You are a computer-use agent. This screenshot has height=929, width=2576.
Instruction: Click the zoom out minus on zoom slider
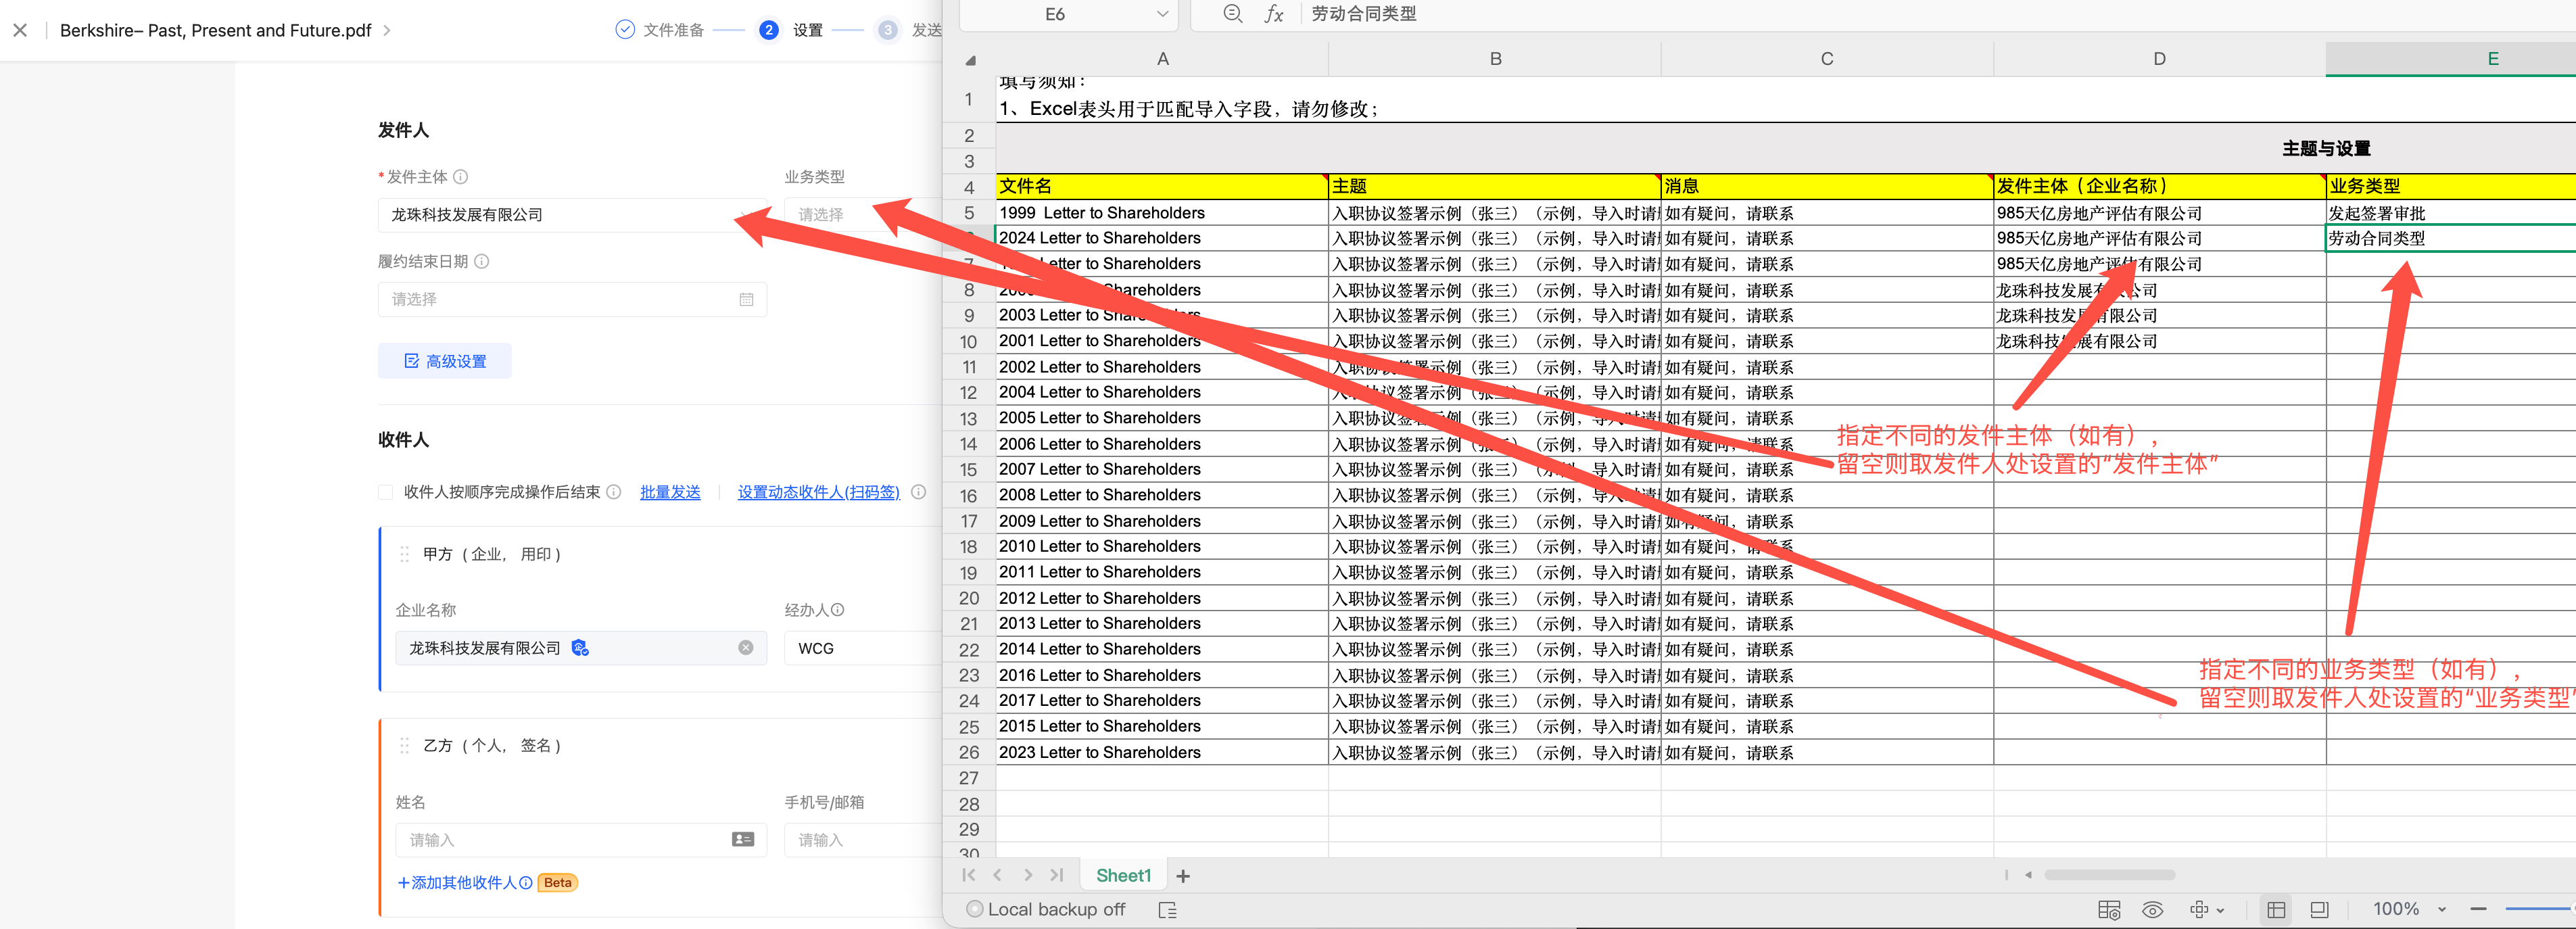[x=2478, y=910]
